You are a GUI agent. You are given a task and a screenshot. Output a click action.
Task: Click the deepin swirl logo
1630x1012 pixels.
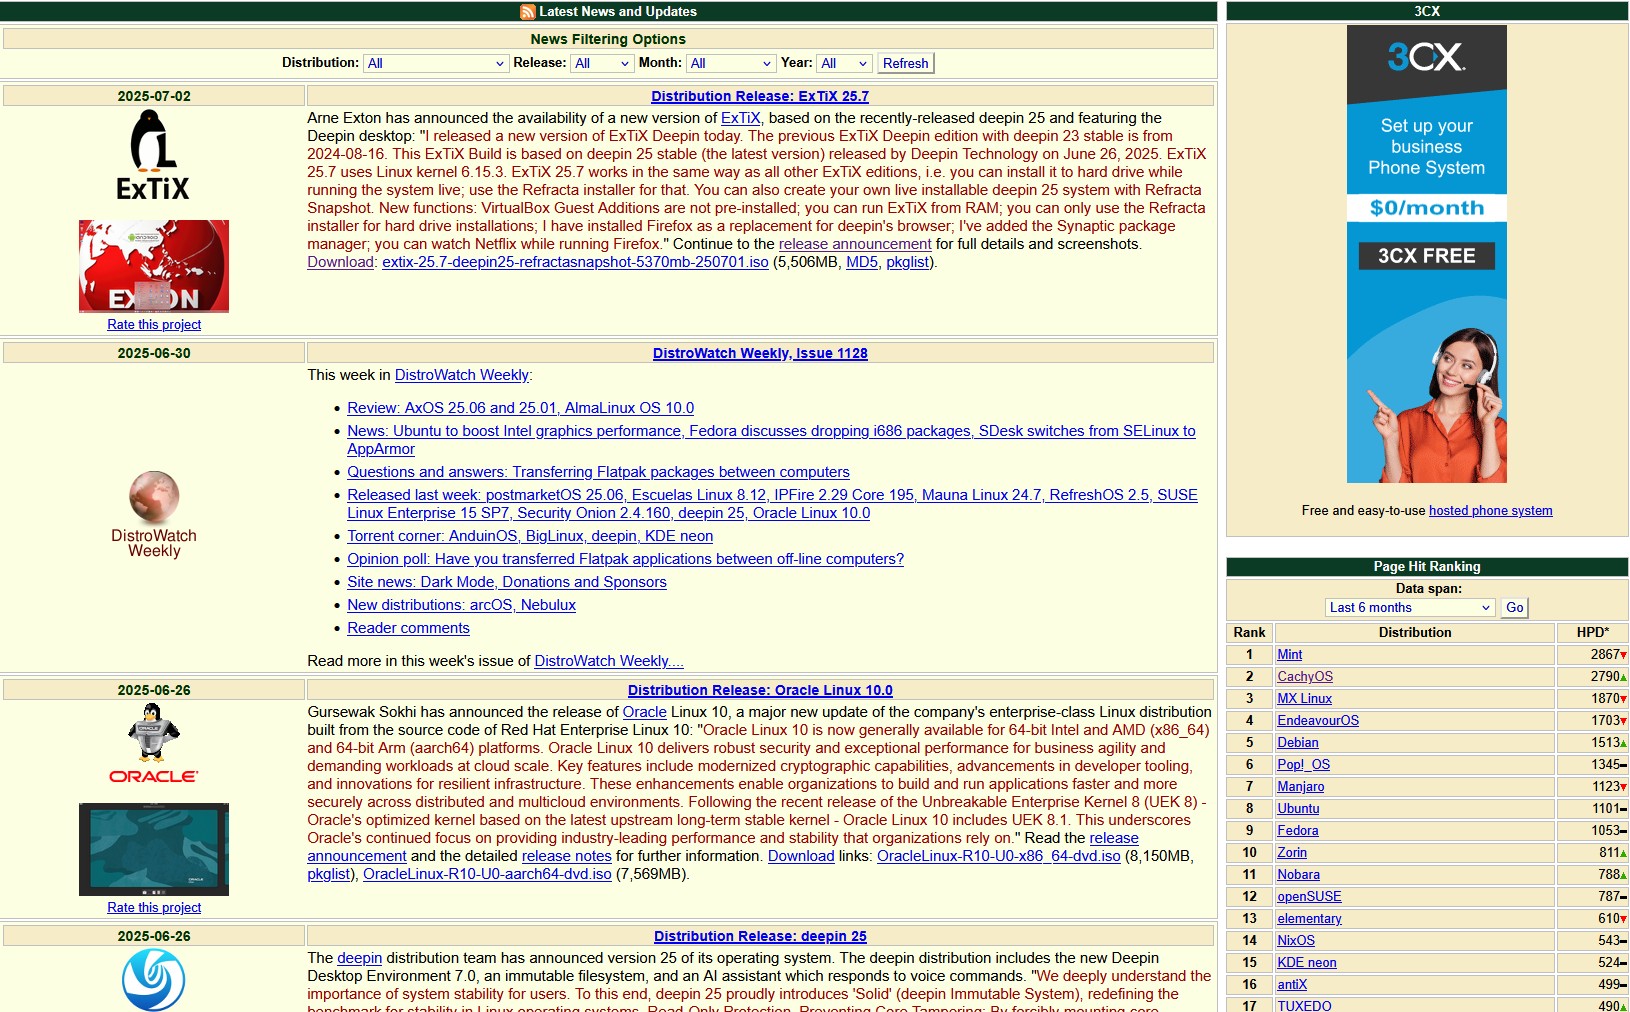point(154,979)
